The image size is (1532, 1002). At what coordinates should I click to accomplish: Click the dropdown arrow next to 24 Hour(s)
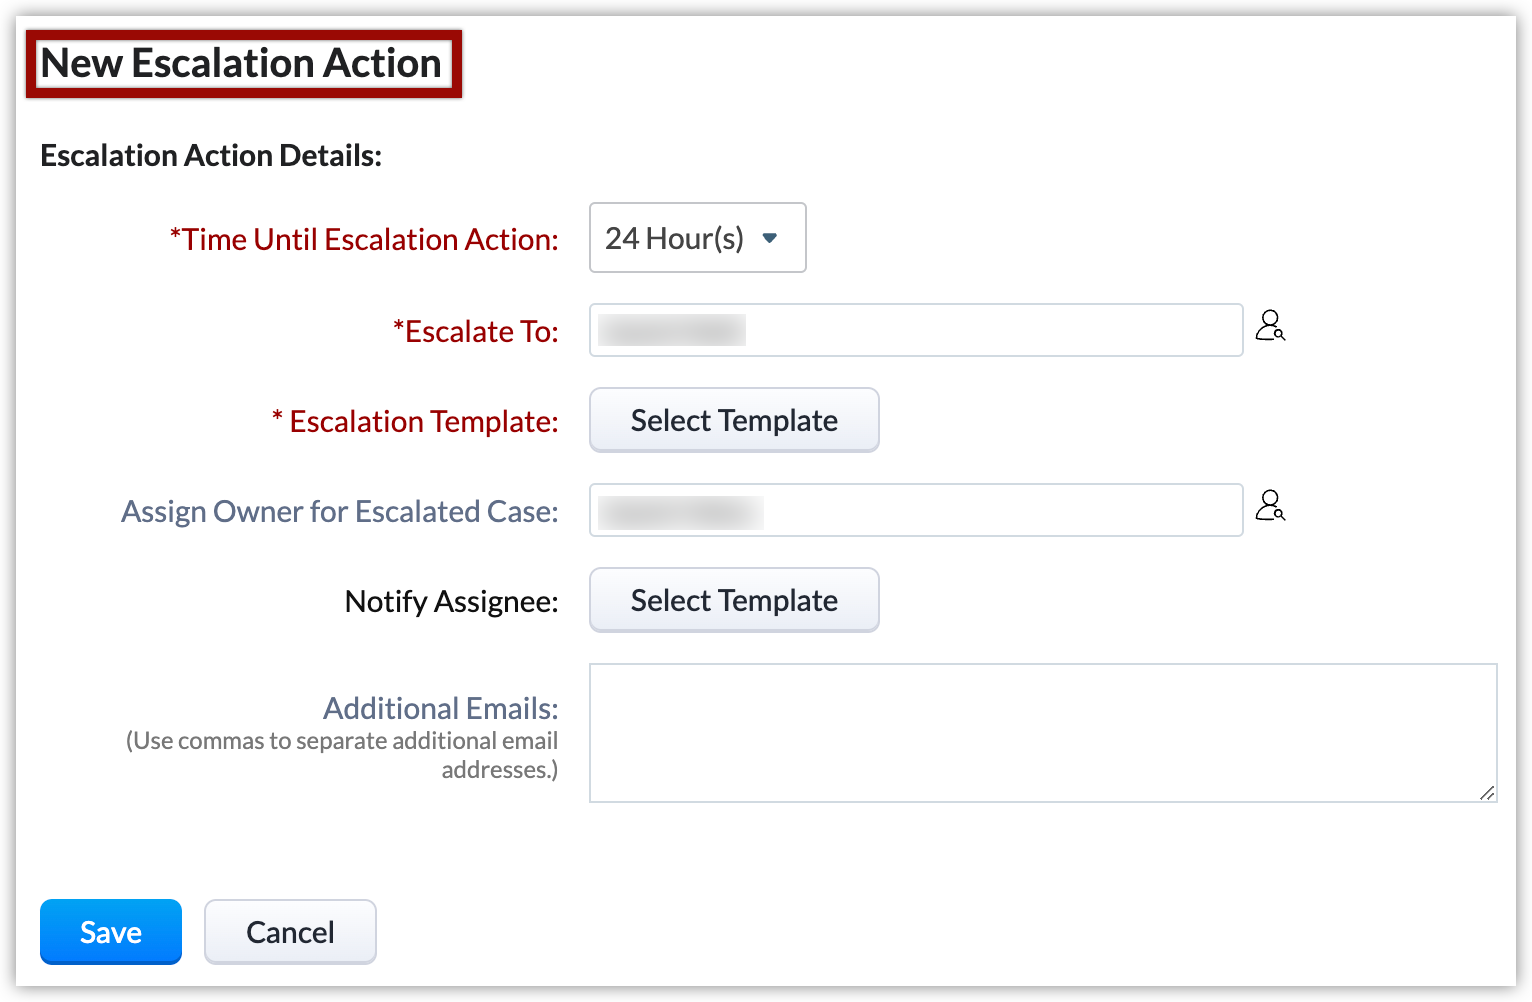tap(770, 238)
